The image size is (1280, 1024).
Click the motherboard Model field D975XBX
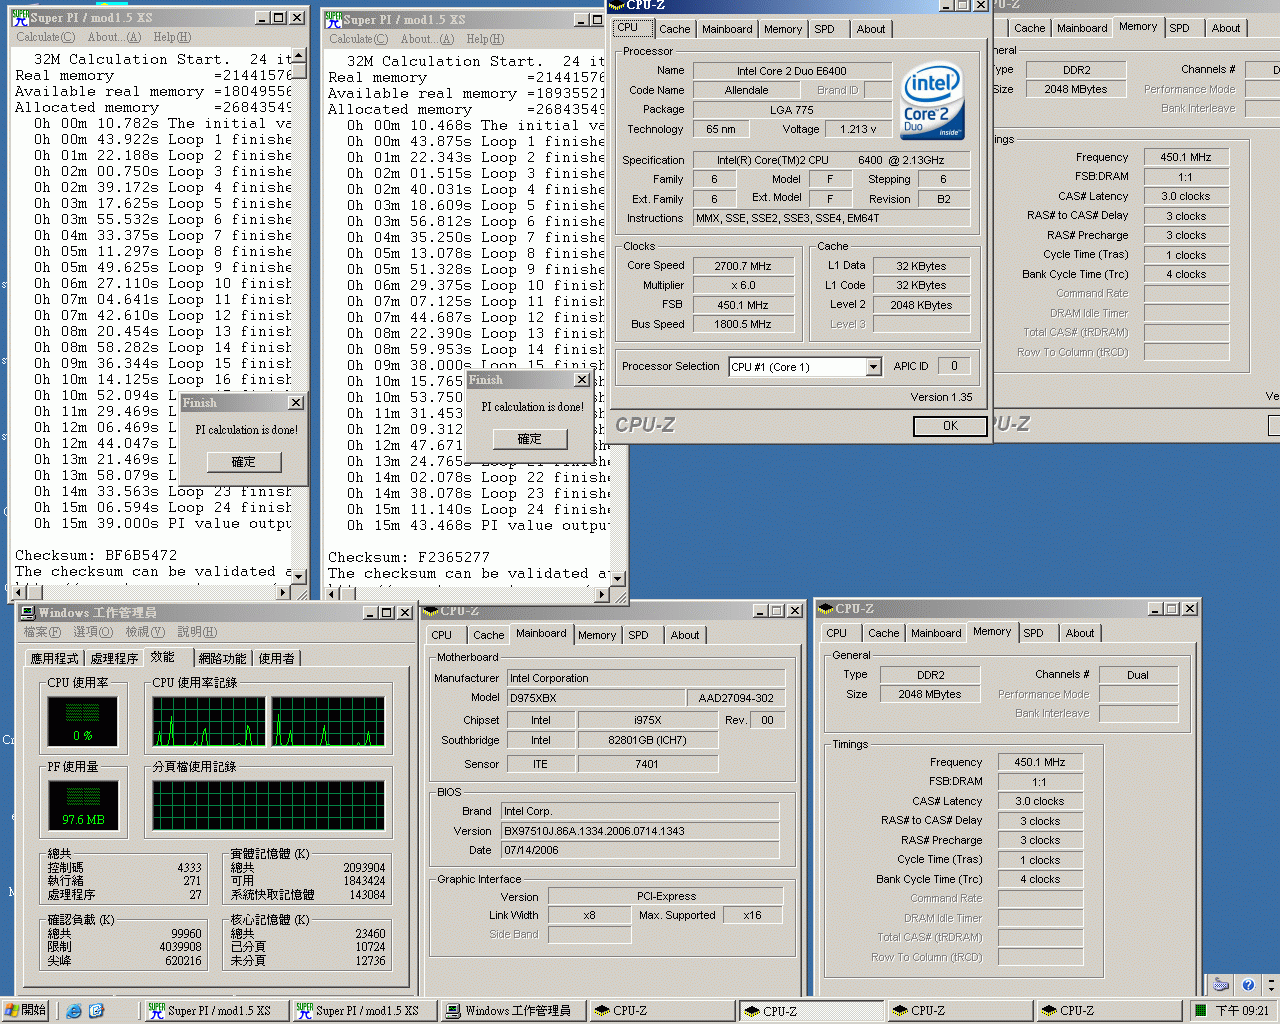[596, 698]
